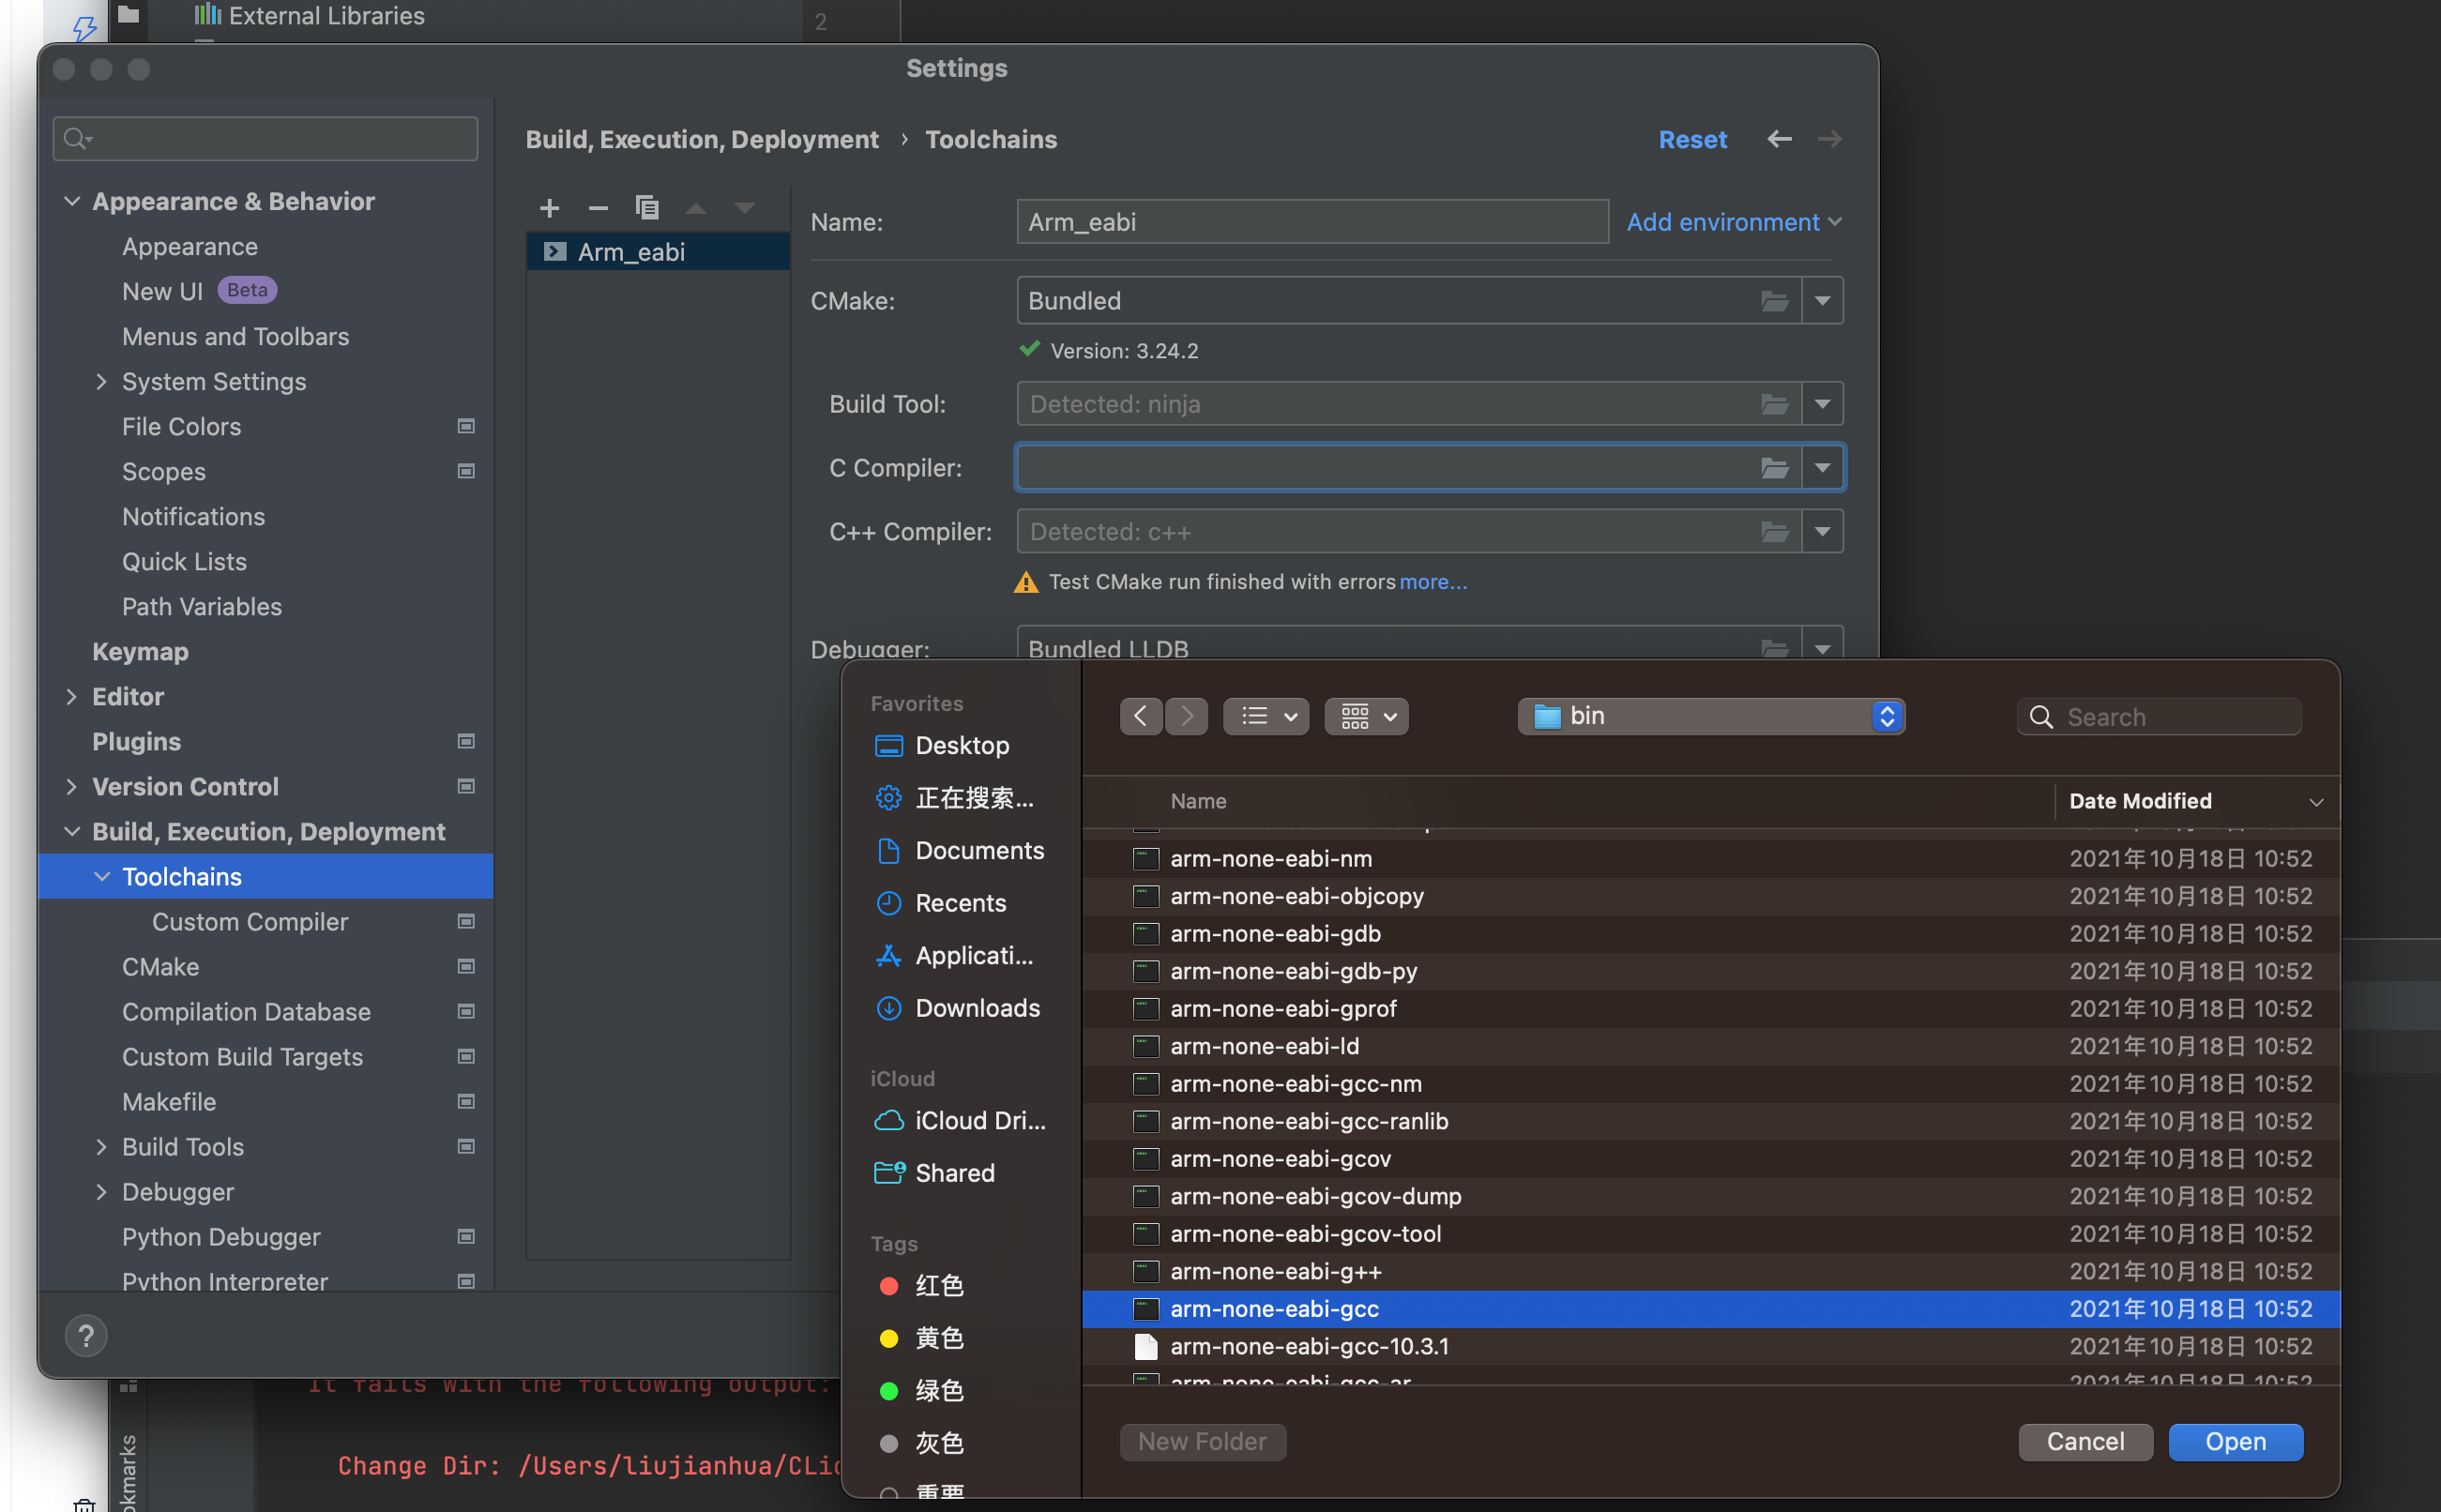2441x1512 pixels.
Task: Open the list view options dropdown
Action: pyautogui.click(x=1266, y=716)
